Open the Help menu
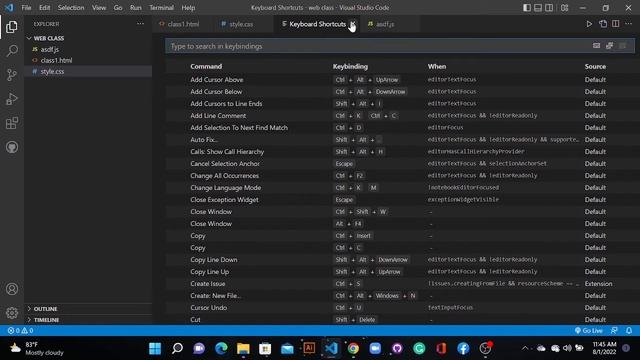This screenshot has width=640, height=360. [188, 8]
